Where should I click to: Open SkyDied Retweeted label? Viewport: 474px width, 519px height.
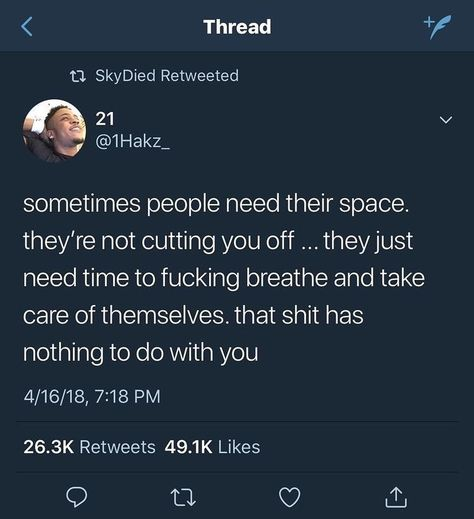pyautogui.click(x=167, y=75)
